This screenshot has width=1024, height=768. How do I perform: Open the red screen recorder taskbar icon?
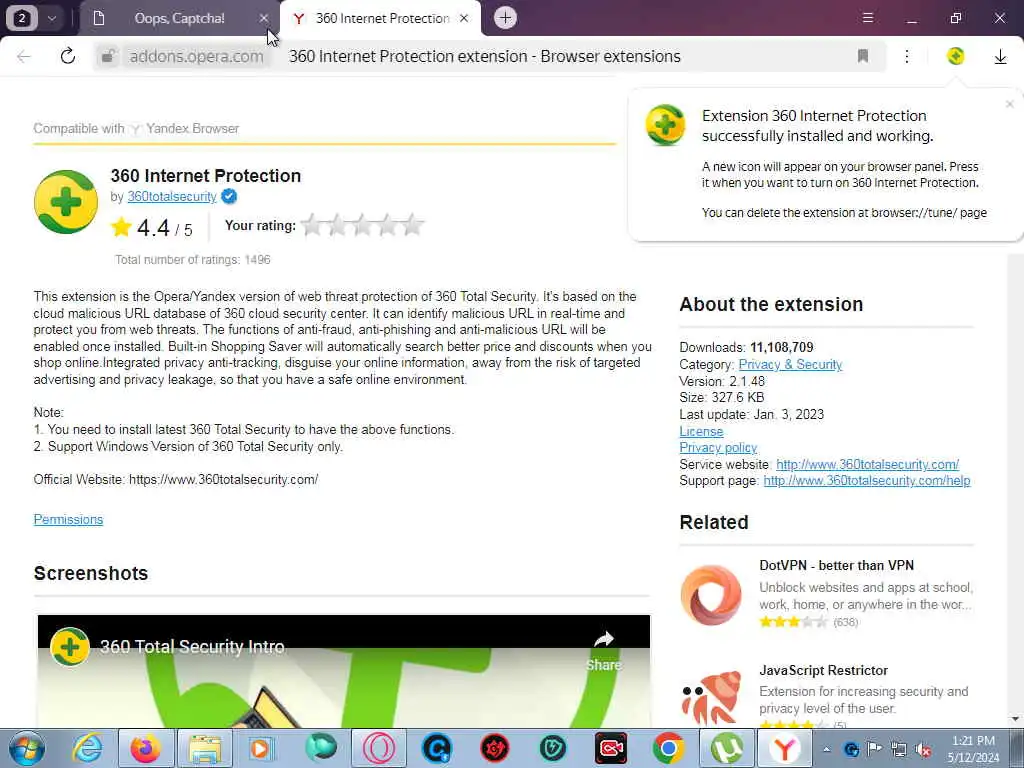point(611,748)
